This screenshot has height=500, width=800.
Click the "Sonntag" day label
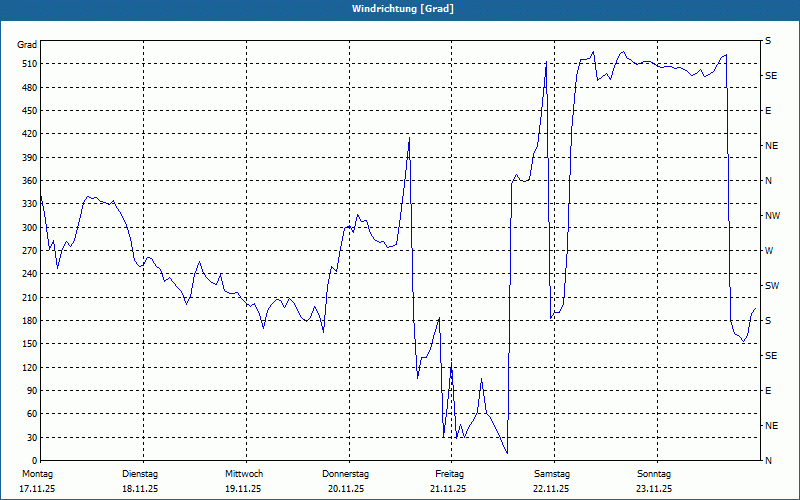654,474
